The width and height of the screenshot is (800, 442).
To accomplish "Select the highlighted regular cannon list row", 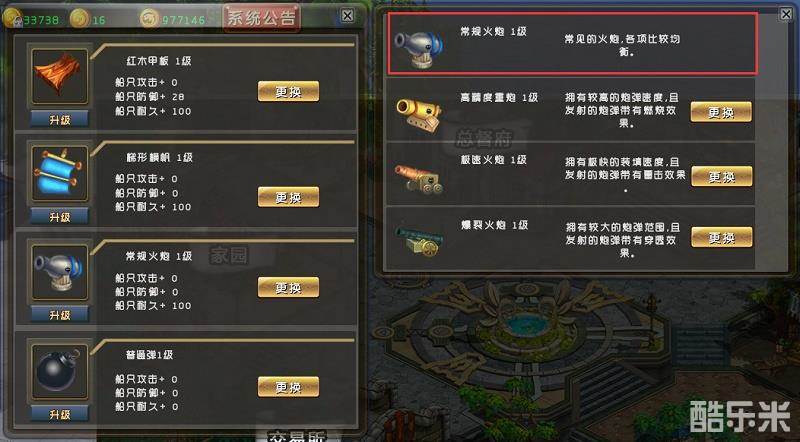I will (572, 44).
